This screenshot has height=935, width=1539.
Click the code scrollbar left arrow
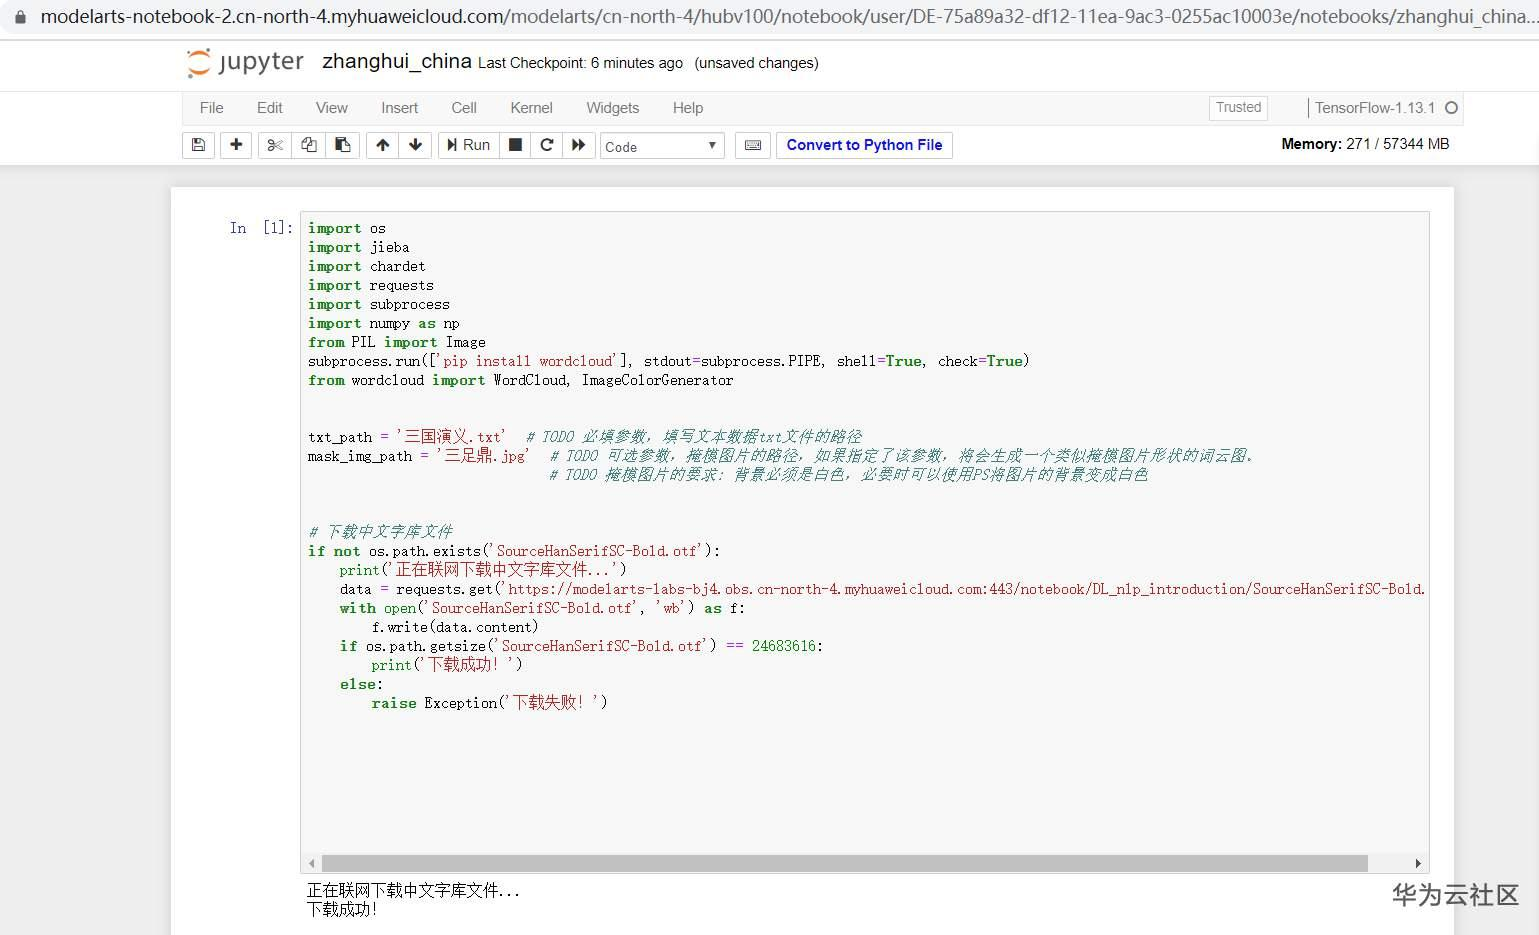click(x=312, y=863)
